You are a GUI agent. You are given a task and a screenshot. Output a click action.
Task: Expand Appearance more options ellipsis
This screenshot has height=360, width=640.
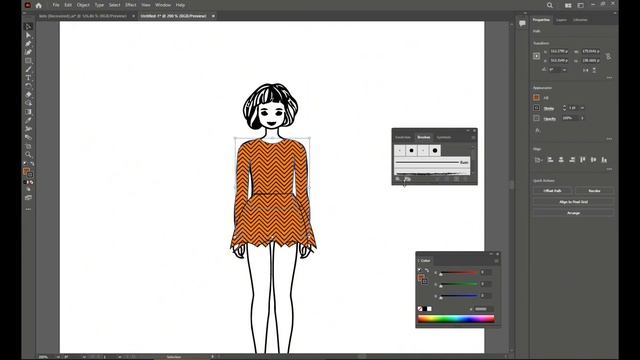609,139
